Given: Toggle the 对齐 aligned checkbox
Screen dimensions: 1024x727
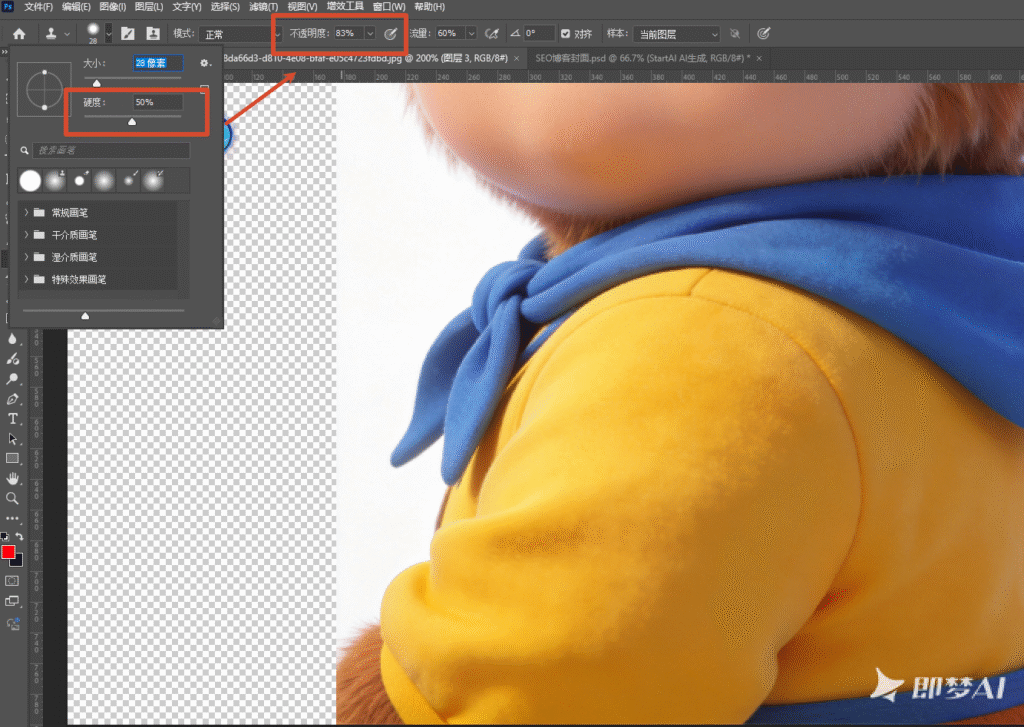Looking at the screenshot, I should pyautogui.click(x=566, y=33).
